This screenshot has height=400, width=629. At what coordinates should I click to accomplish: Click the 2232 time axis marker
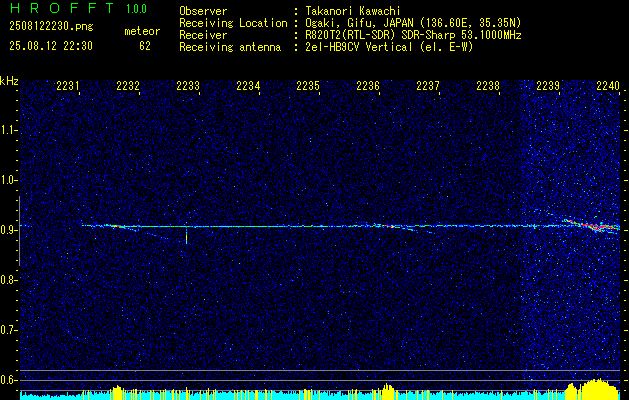pyautogui.click(x=128, y=85)
